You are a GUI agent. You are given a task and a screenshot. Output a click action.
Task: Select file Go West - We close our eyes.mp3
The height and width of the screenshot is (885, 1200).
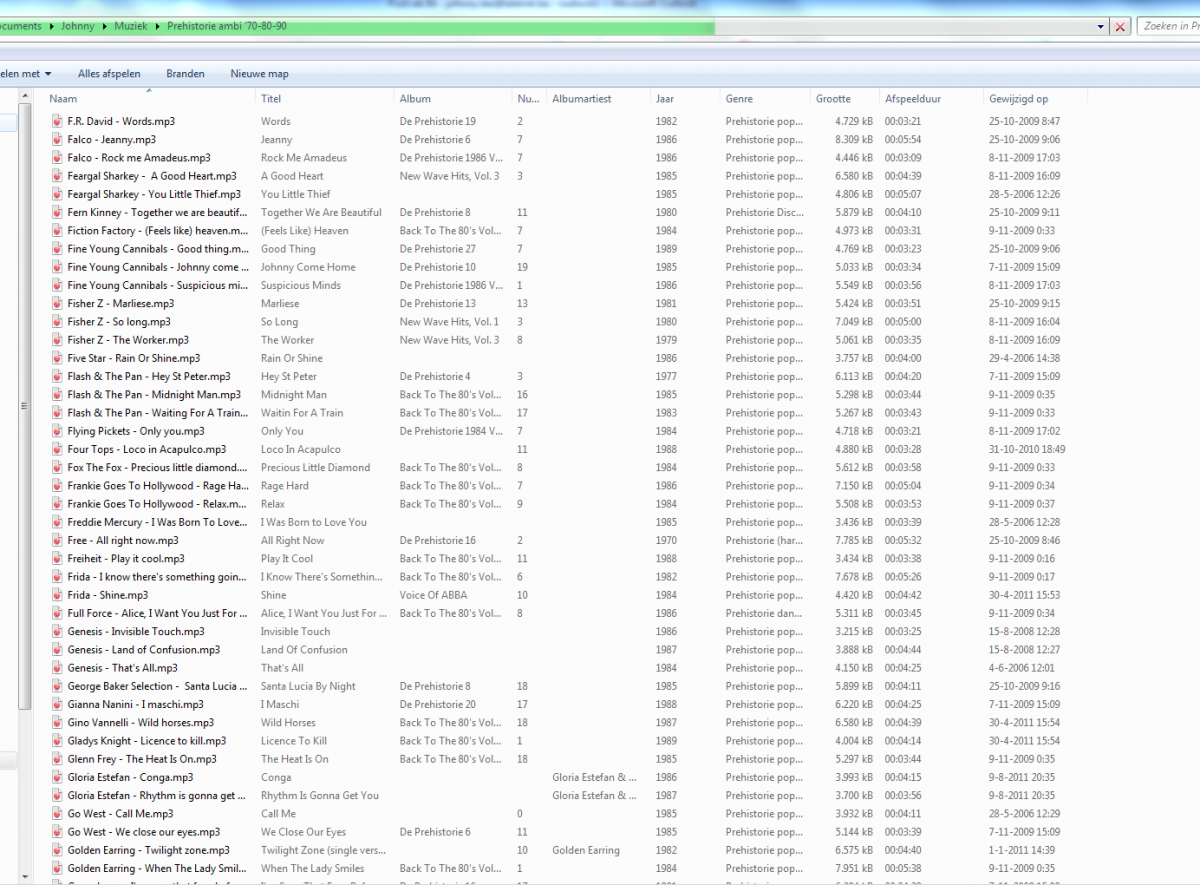(144, 832)
